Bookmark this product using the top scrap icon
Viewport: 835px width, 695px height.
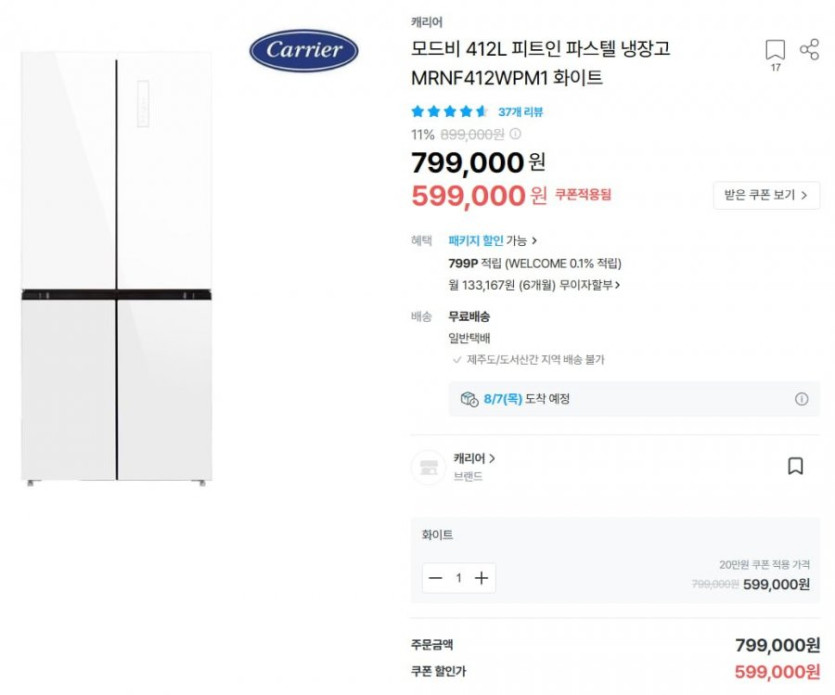click(775, 50)
